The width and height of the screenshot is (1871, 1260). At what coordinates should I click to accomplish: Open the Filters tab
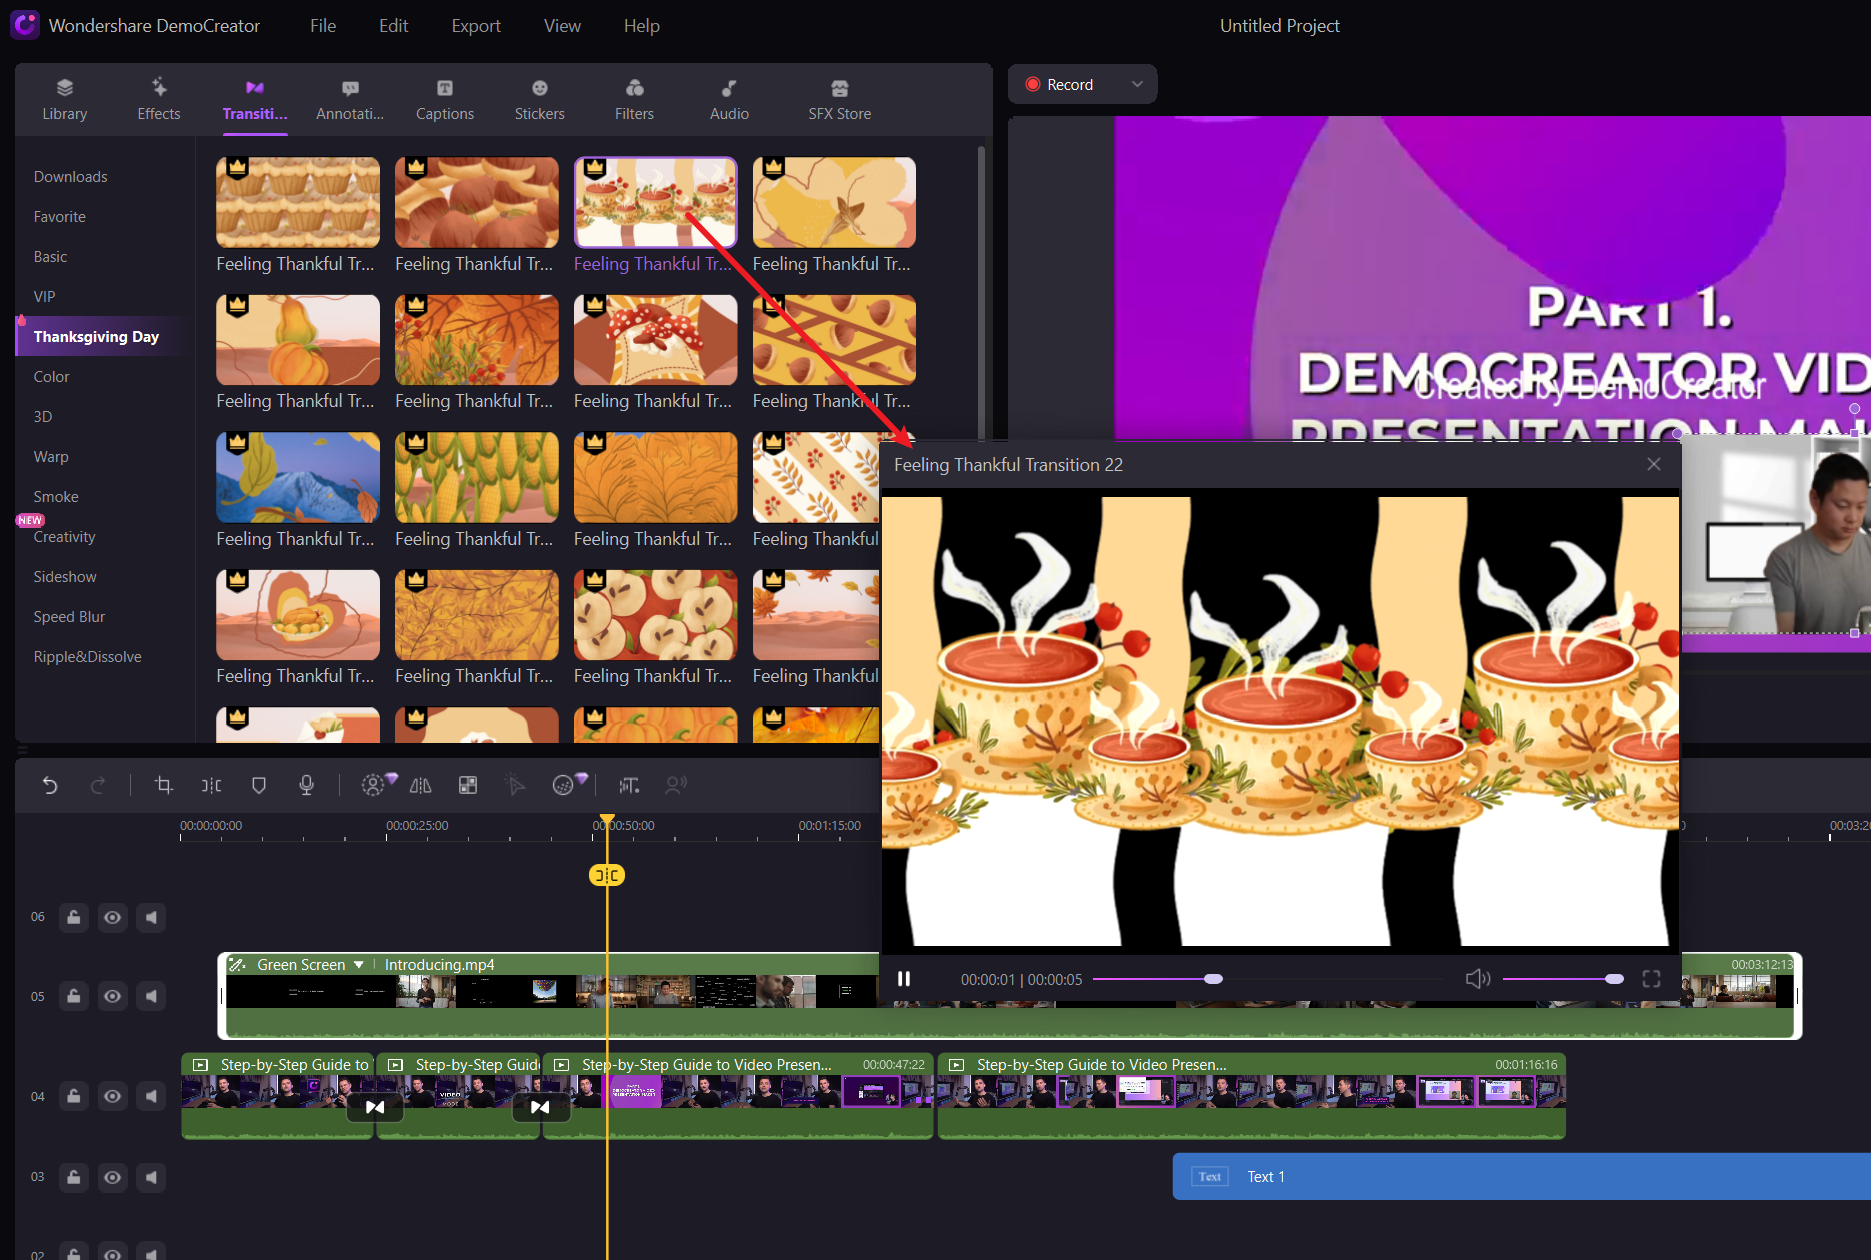coord(634,100)
